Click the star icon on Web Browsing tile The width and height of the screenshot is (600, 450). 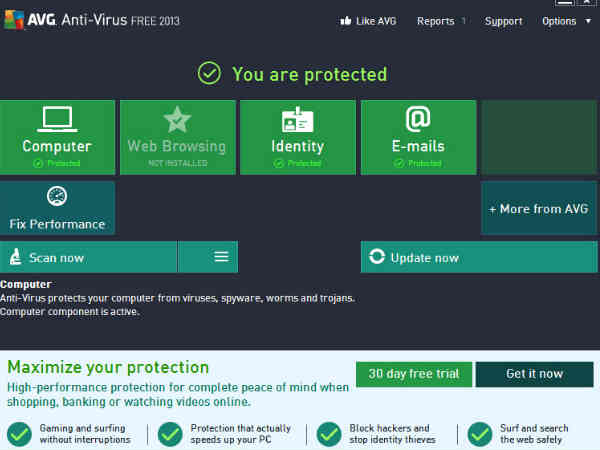[177, 119]
